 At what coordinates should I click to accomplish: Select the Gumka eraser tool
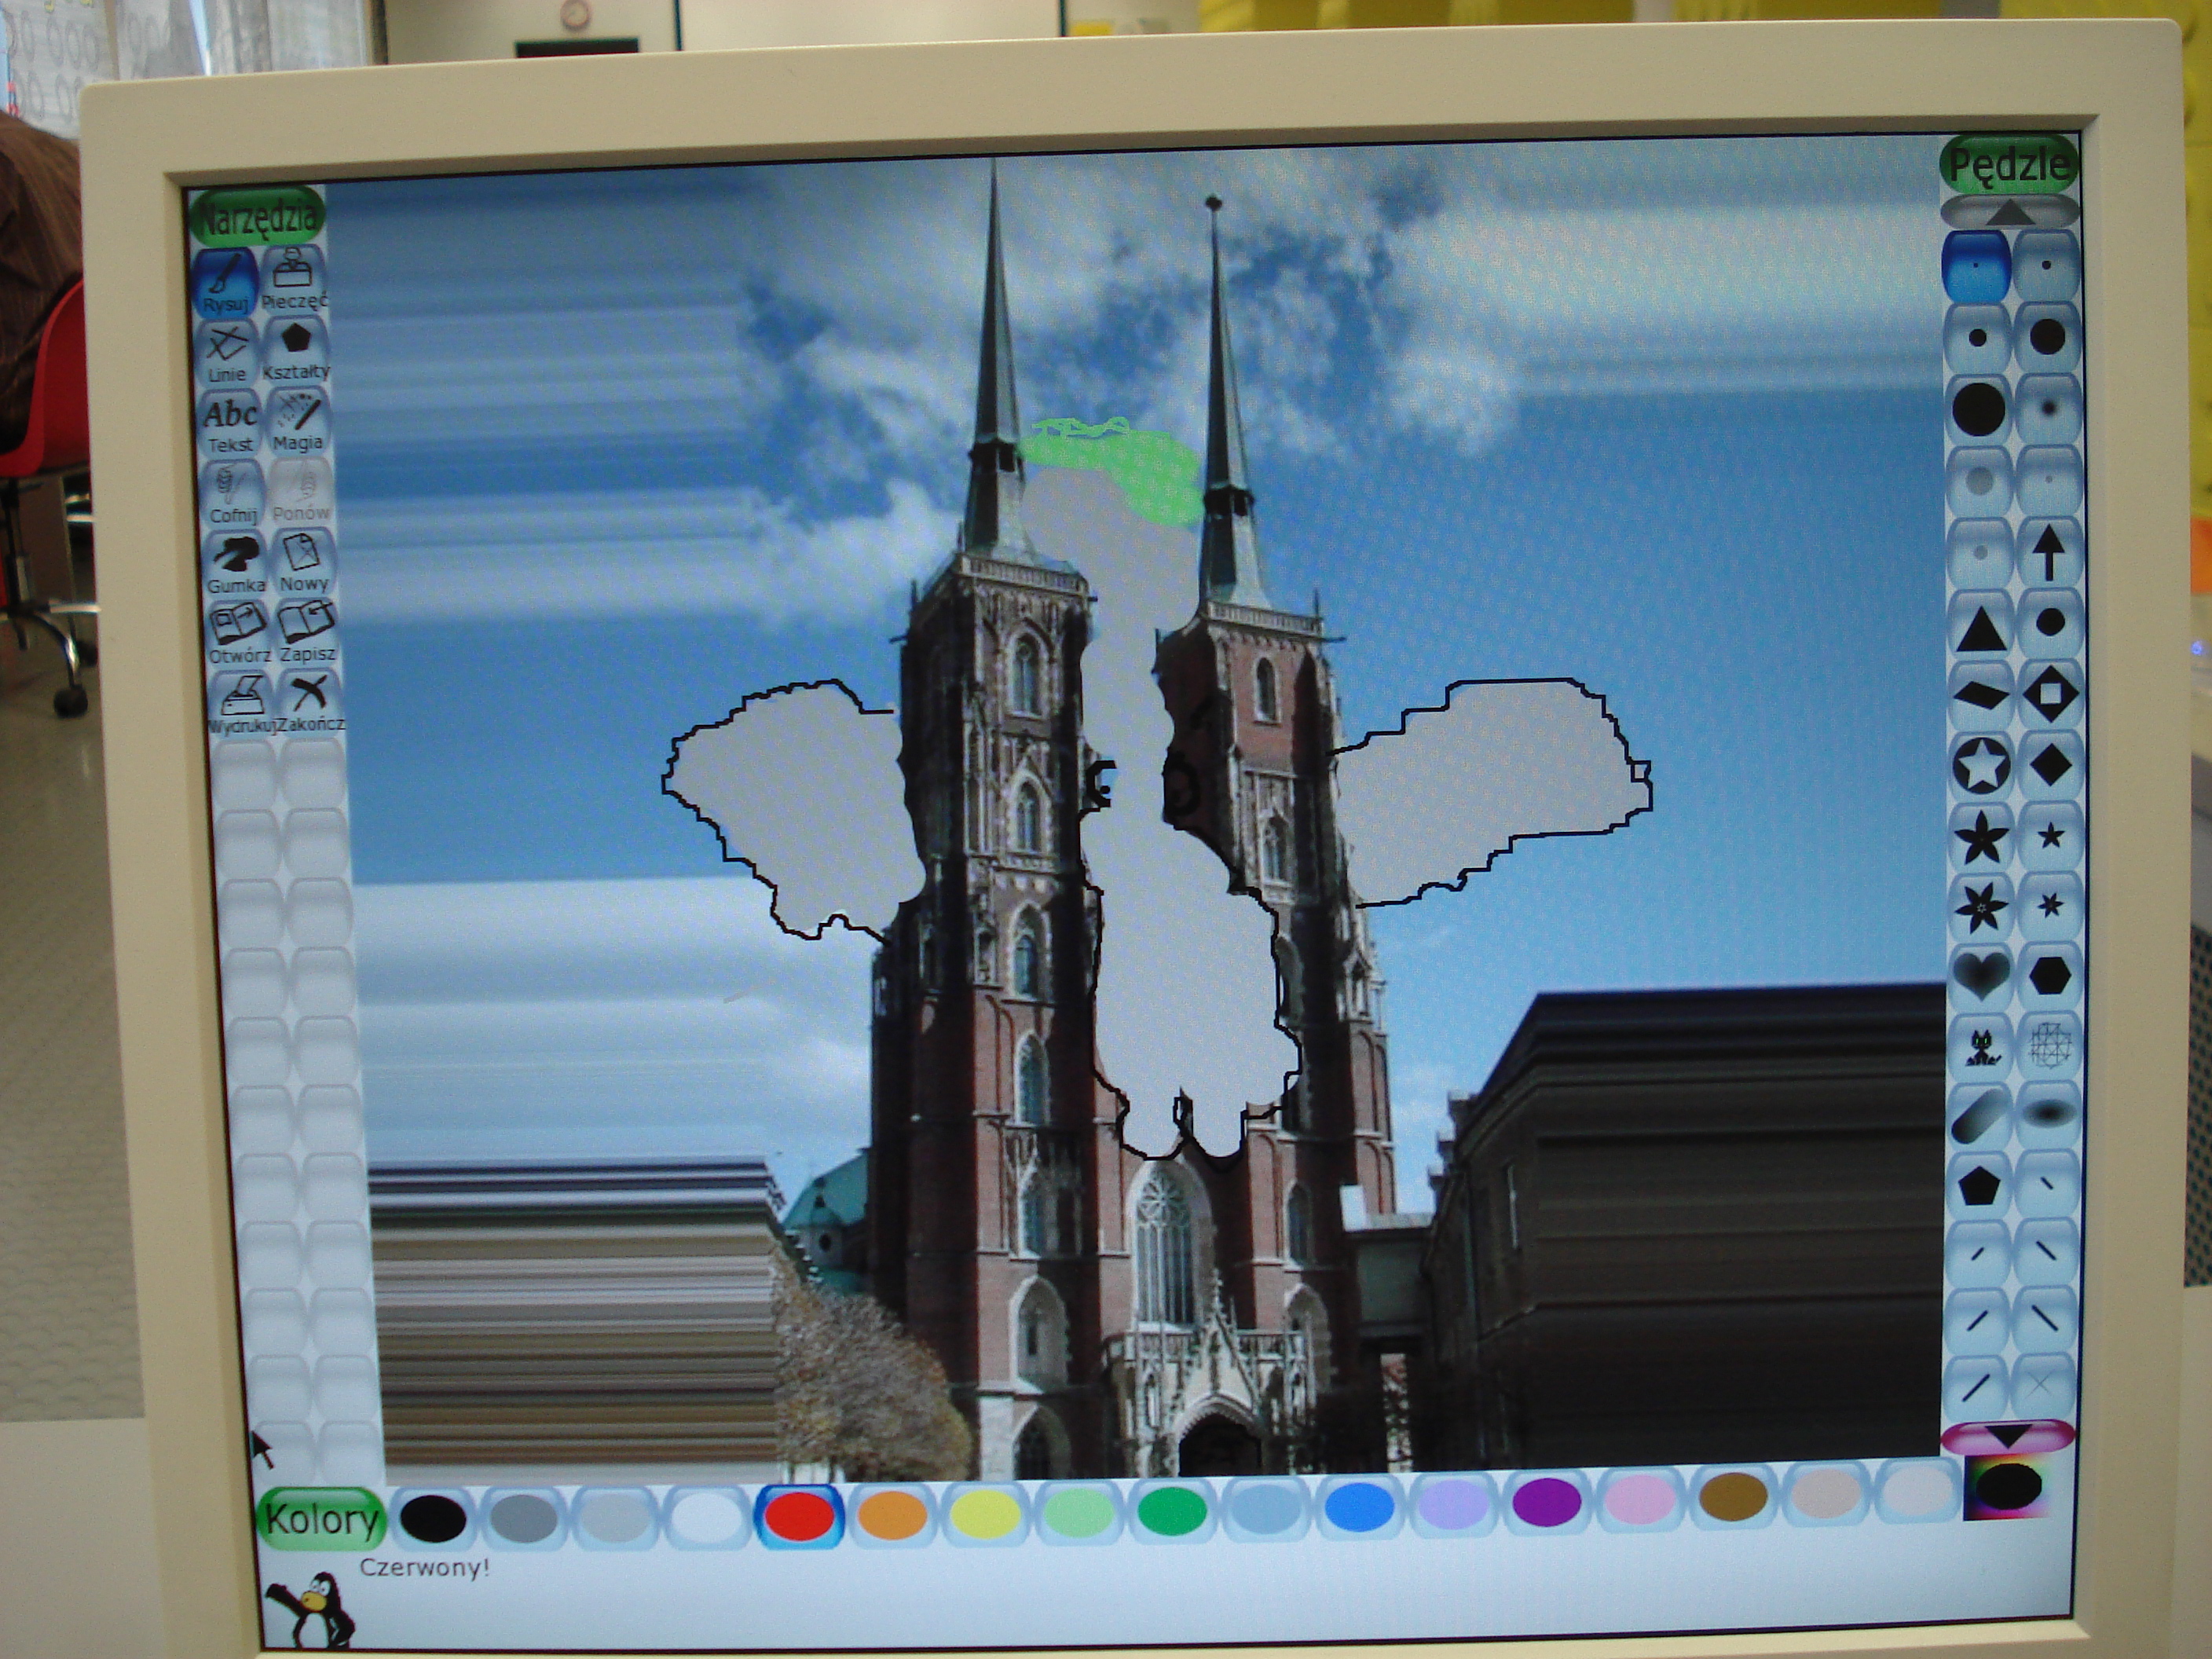tap(236, 563)
